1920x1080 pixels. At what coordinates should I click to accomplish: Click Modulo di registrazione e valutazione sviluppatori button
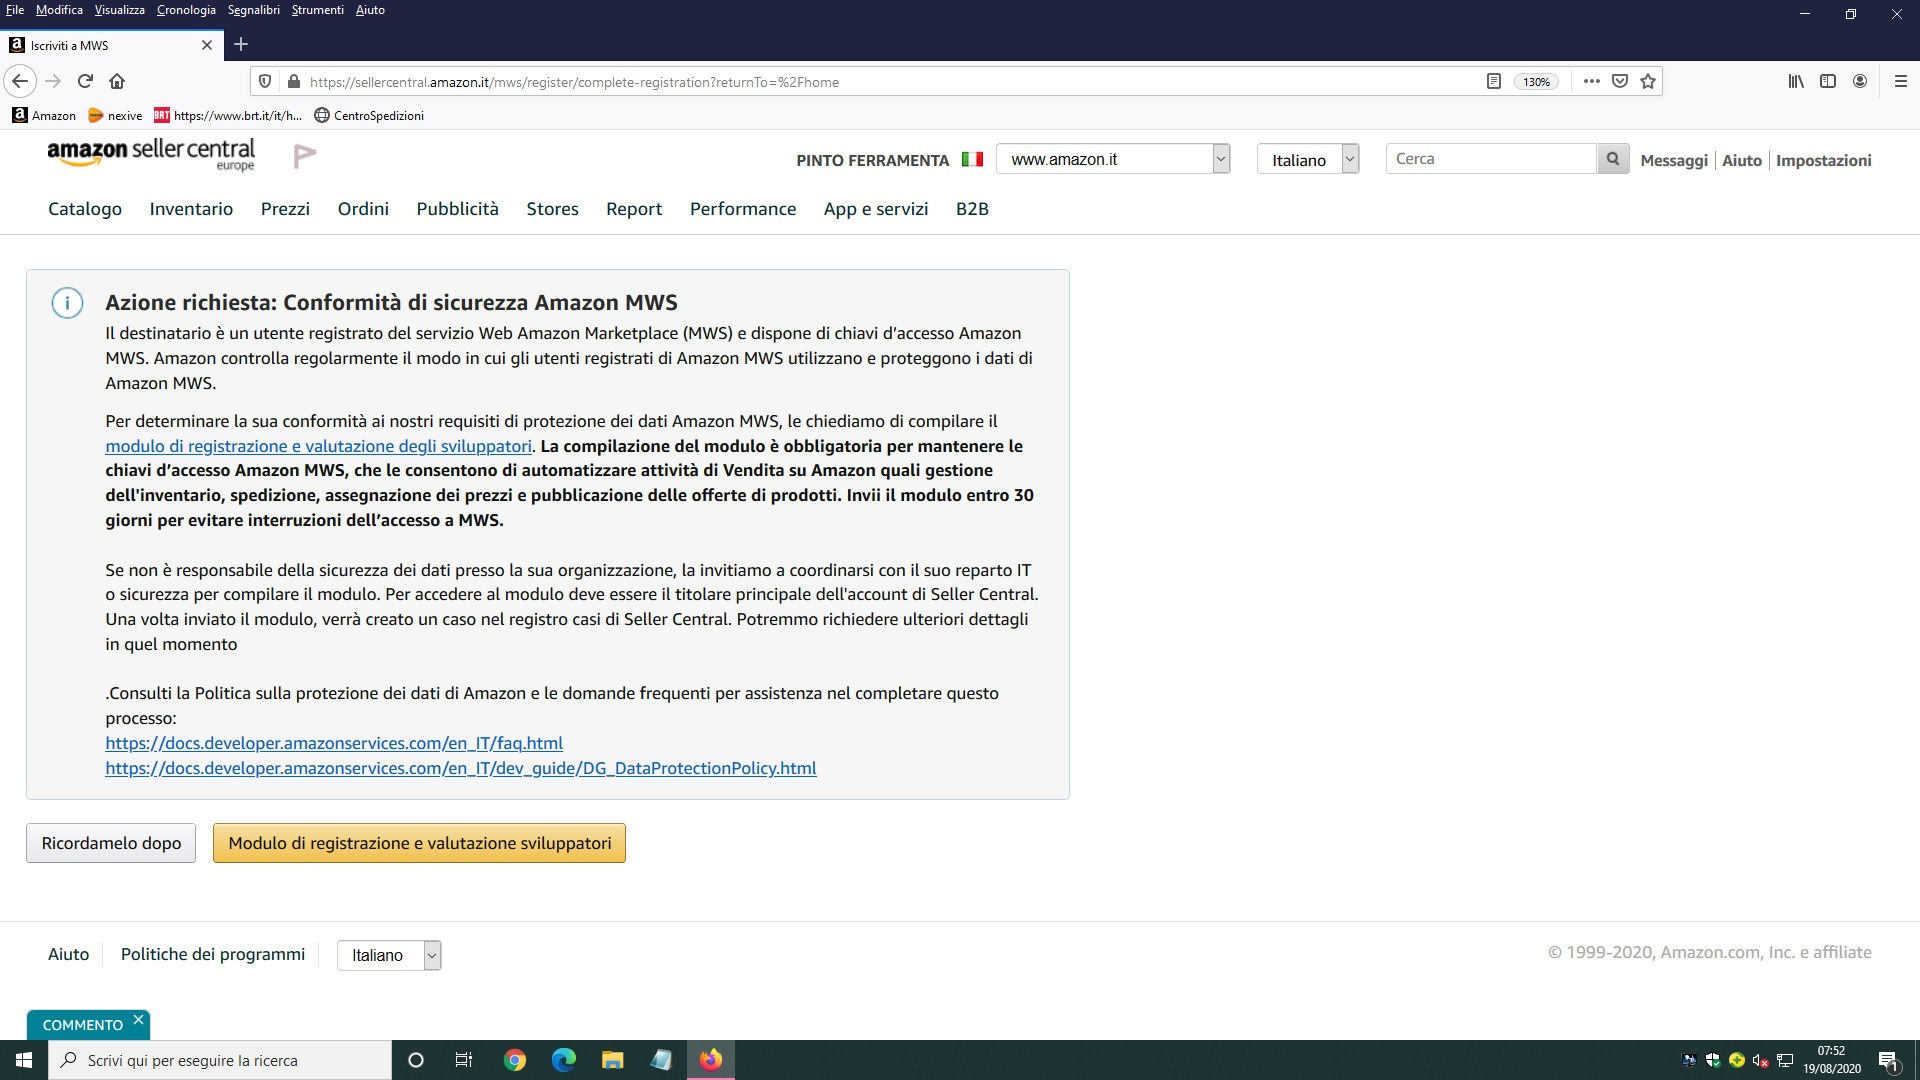(x=419, y=843)
